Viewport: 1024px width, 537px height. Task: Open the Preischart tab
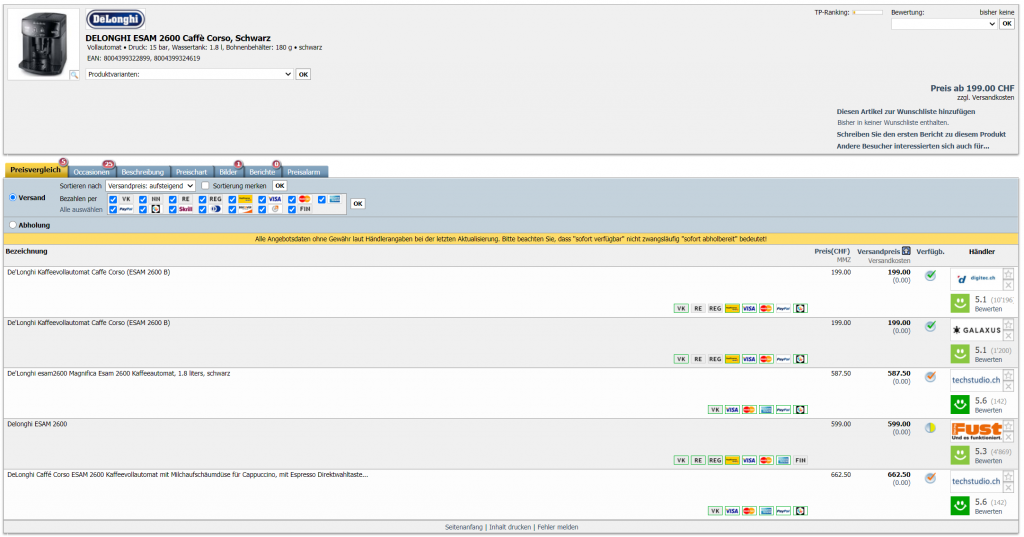pyautogui.click(x=191, y=172)
